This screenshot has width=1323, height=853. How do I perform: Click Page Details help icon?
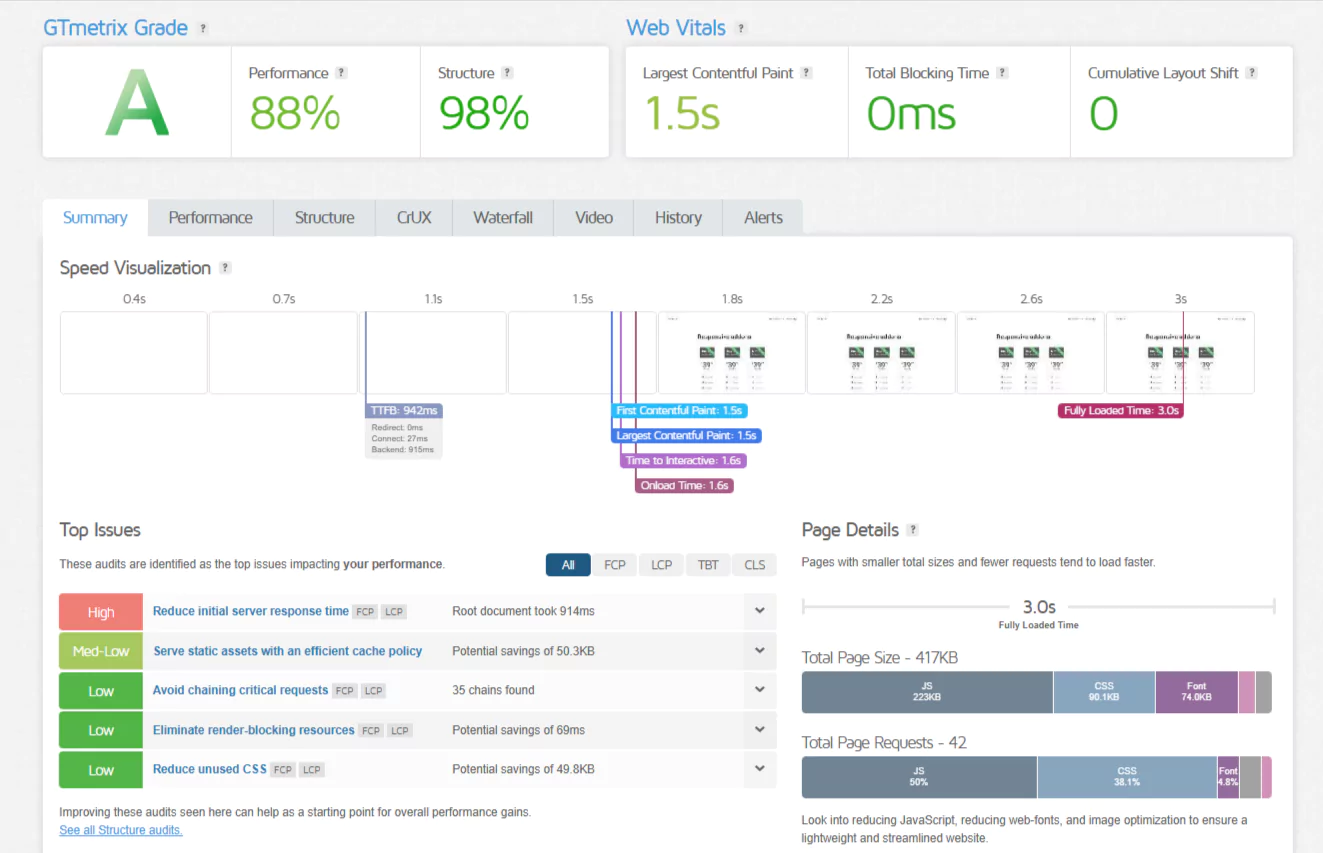pyautogui.click(x=912, y=530)
